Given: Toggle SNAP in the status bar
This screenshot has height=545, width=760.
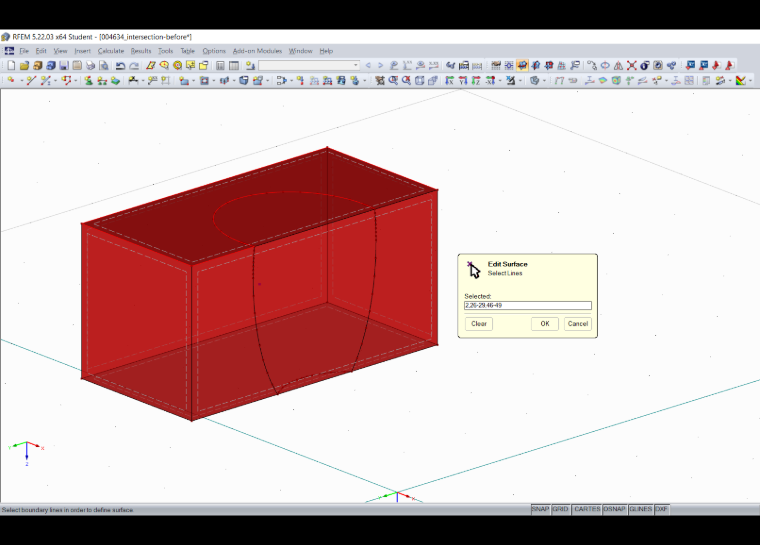Looking at the screenshot, I should pos(540,509).
